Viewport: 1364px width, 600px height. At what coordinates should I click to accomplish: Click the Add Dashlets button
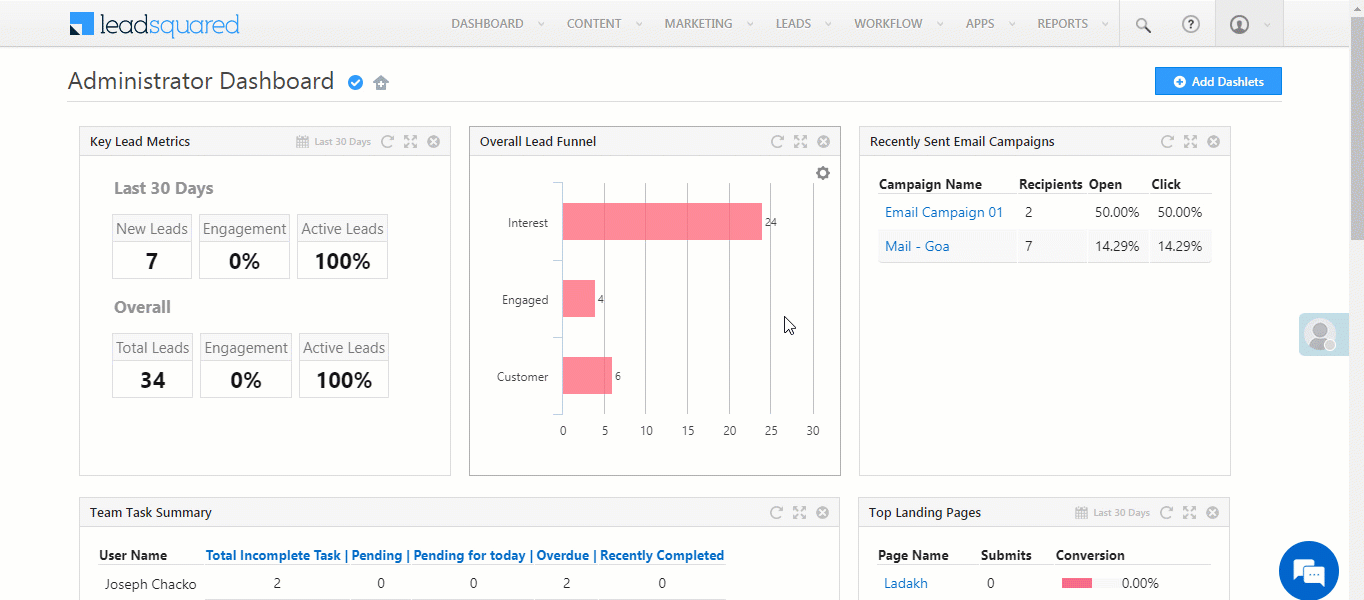(x=1218, y=82)
